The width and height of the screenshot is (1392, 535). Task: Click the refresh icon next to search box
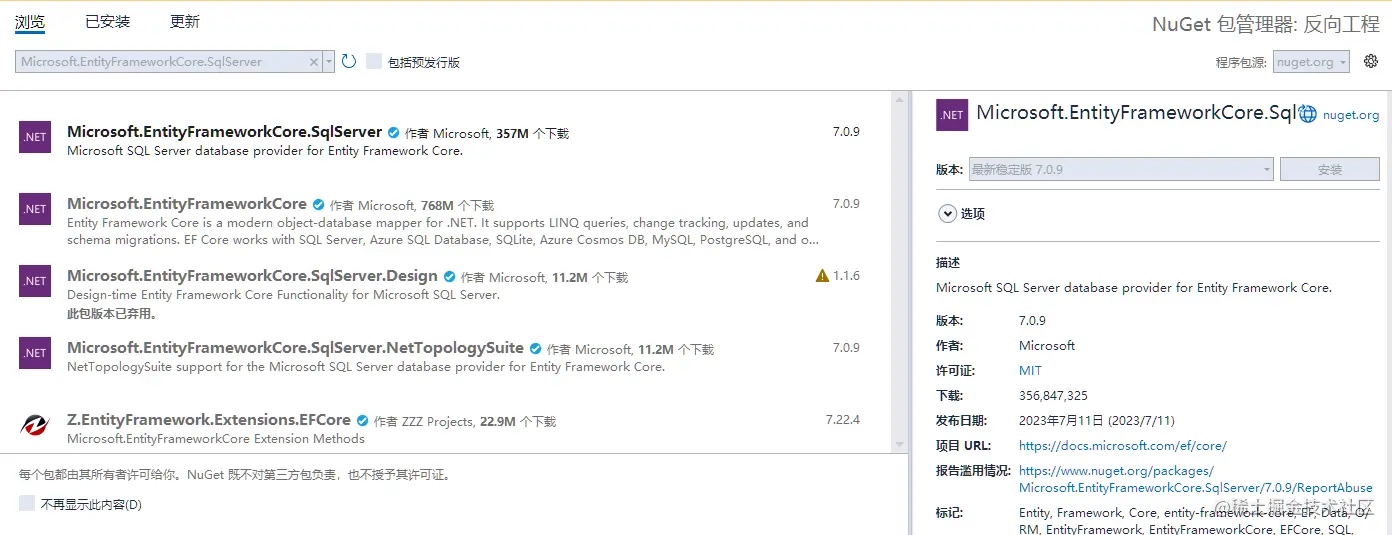(349, 61)
